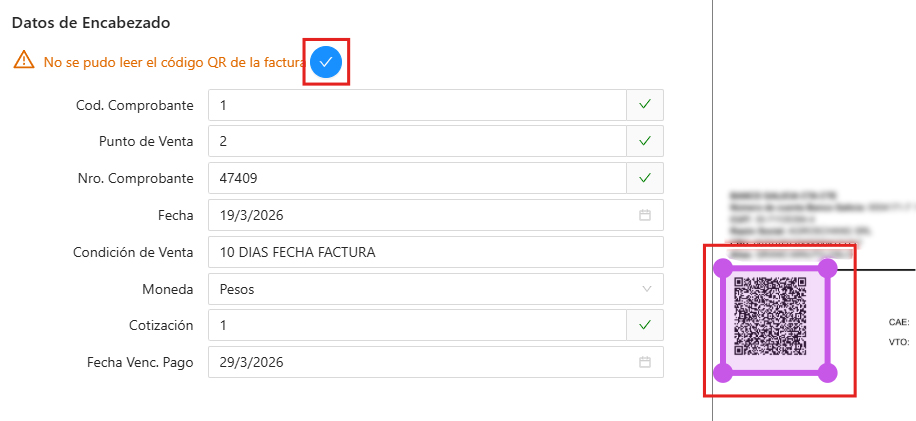Viewport: 916px width, 421px height.
Task: Click the Cotización input field
Action: tap(418, 325)
